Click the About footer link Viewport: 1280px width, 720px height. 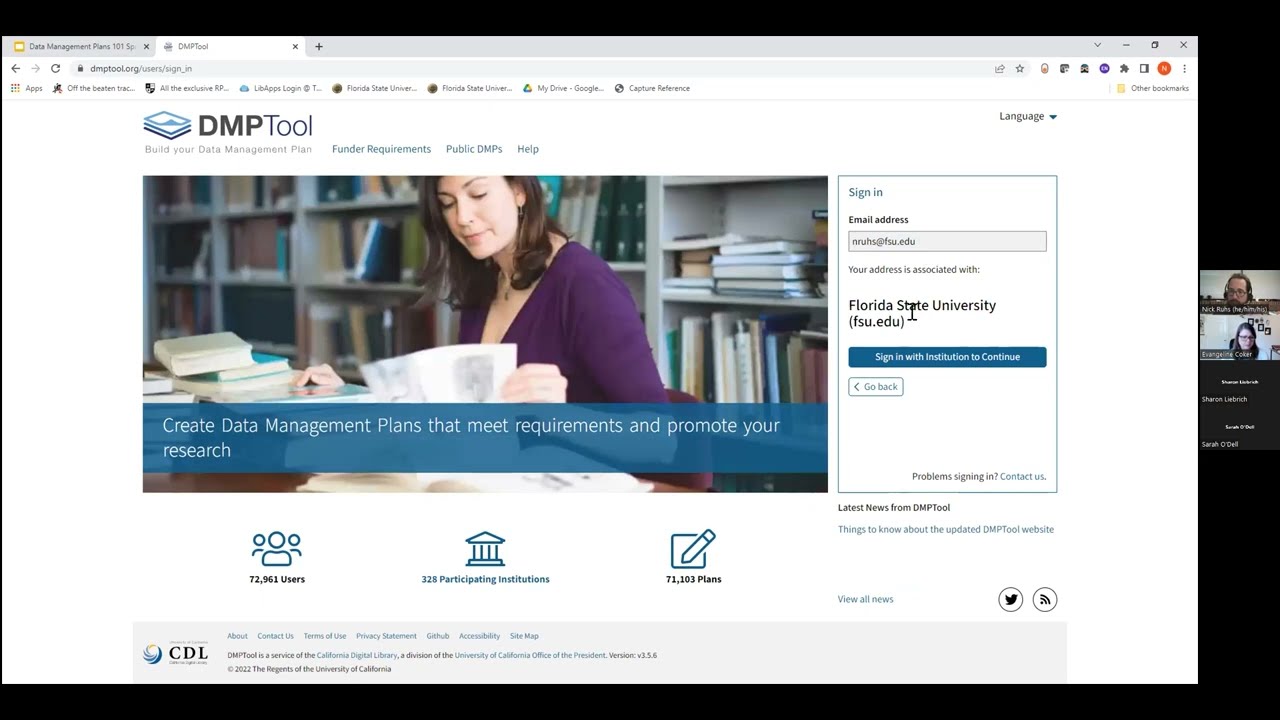(x=237, y=636)
